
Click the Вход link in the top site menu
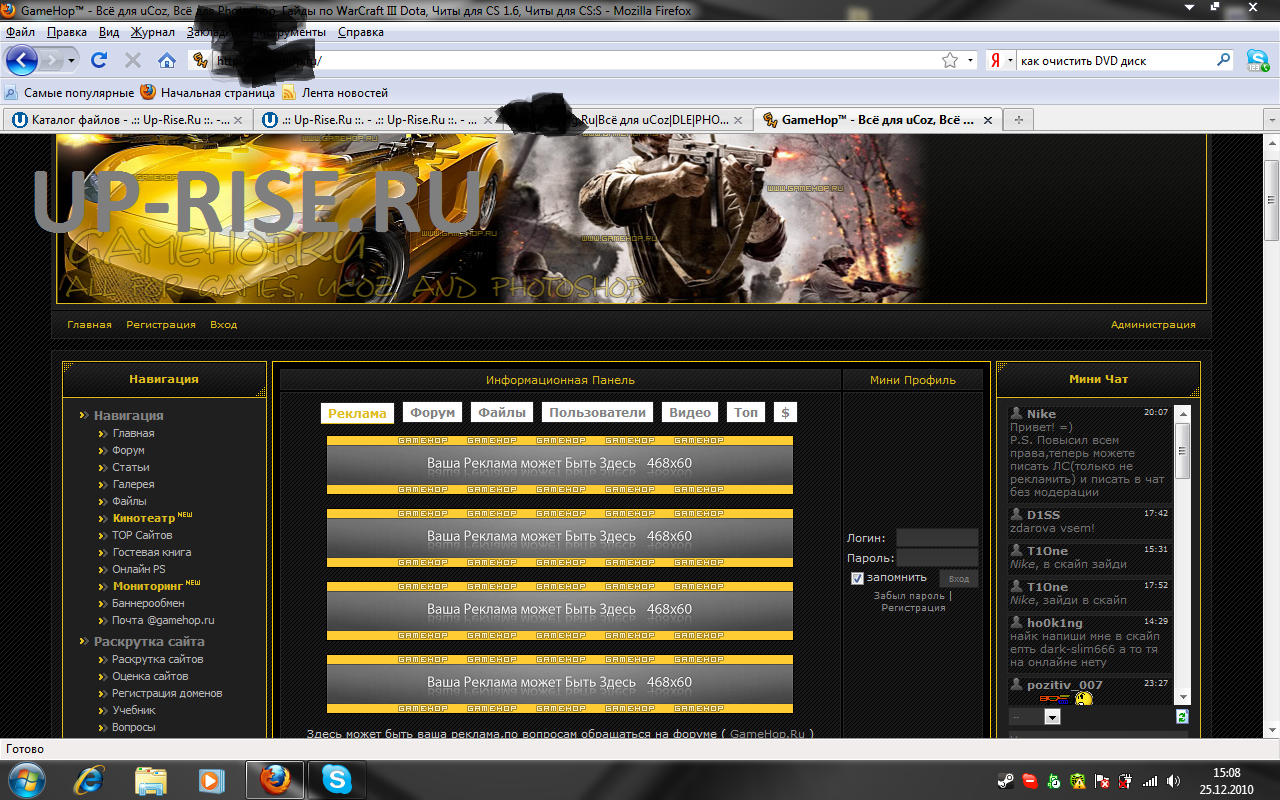(224, 325)
